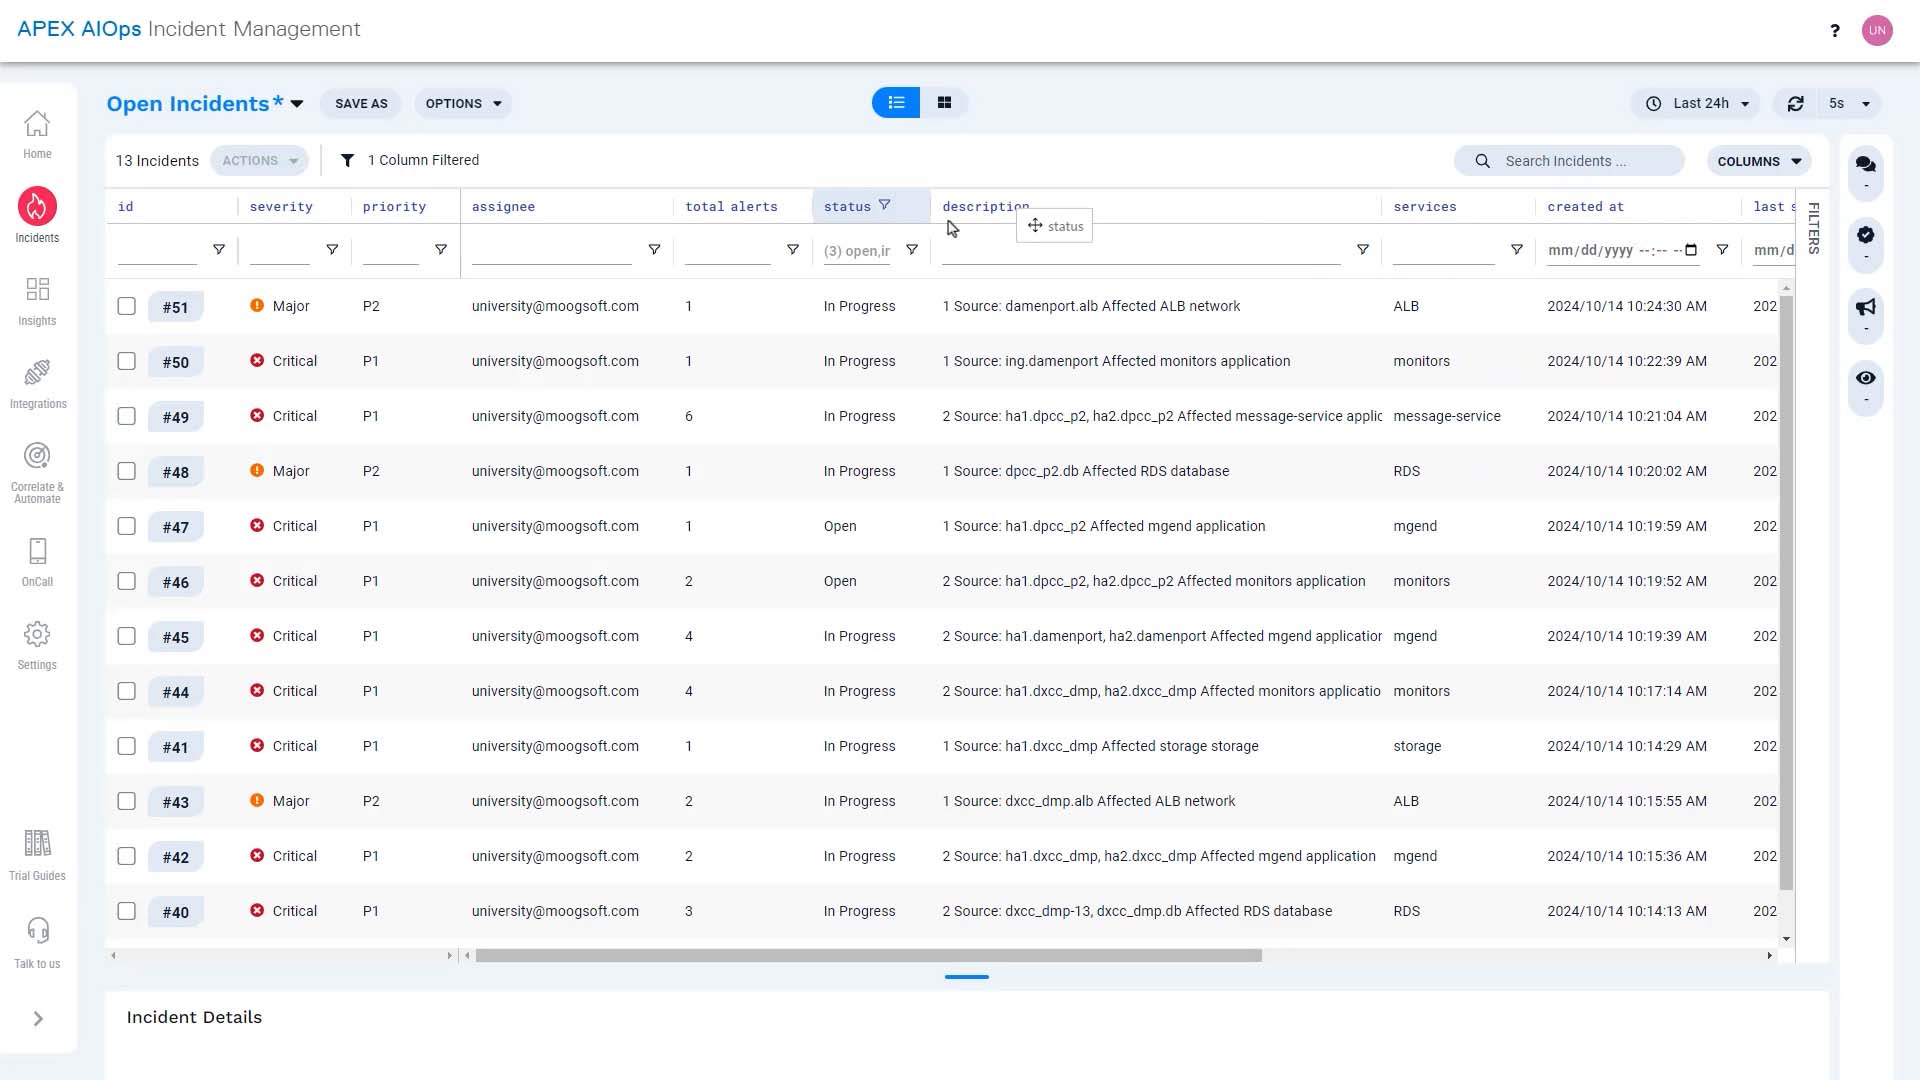Select checkbox for incident #51
Viewport: 1920px width, 1080px height.
(126, 306)
